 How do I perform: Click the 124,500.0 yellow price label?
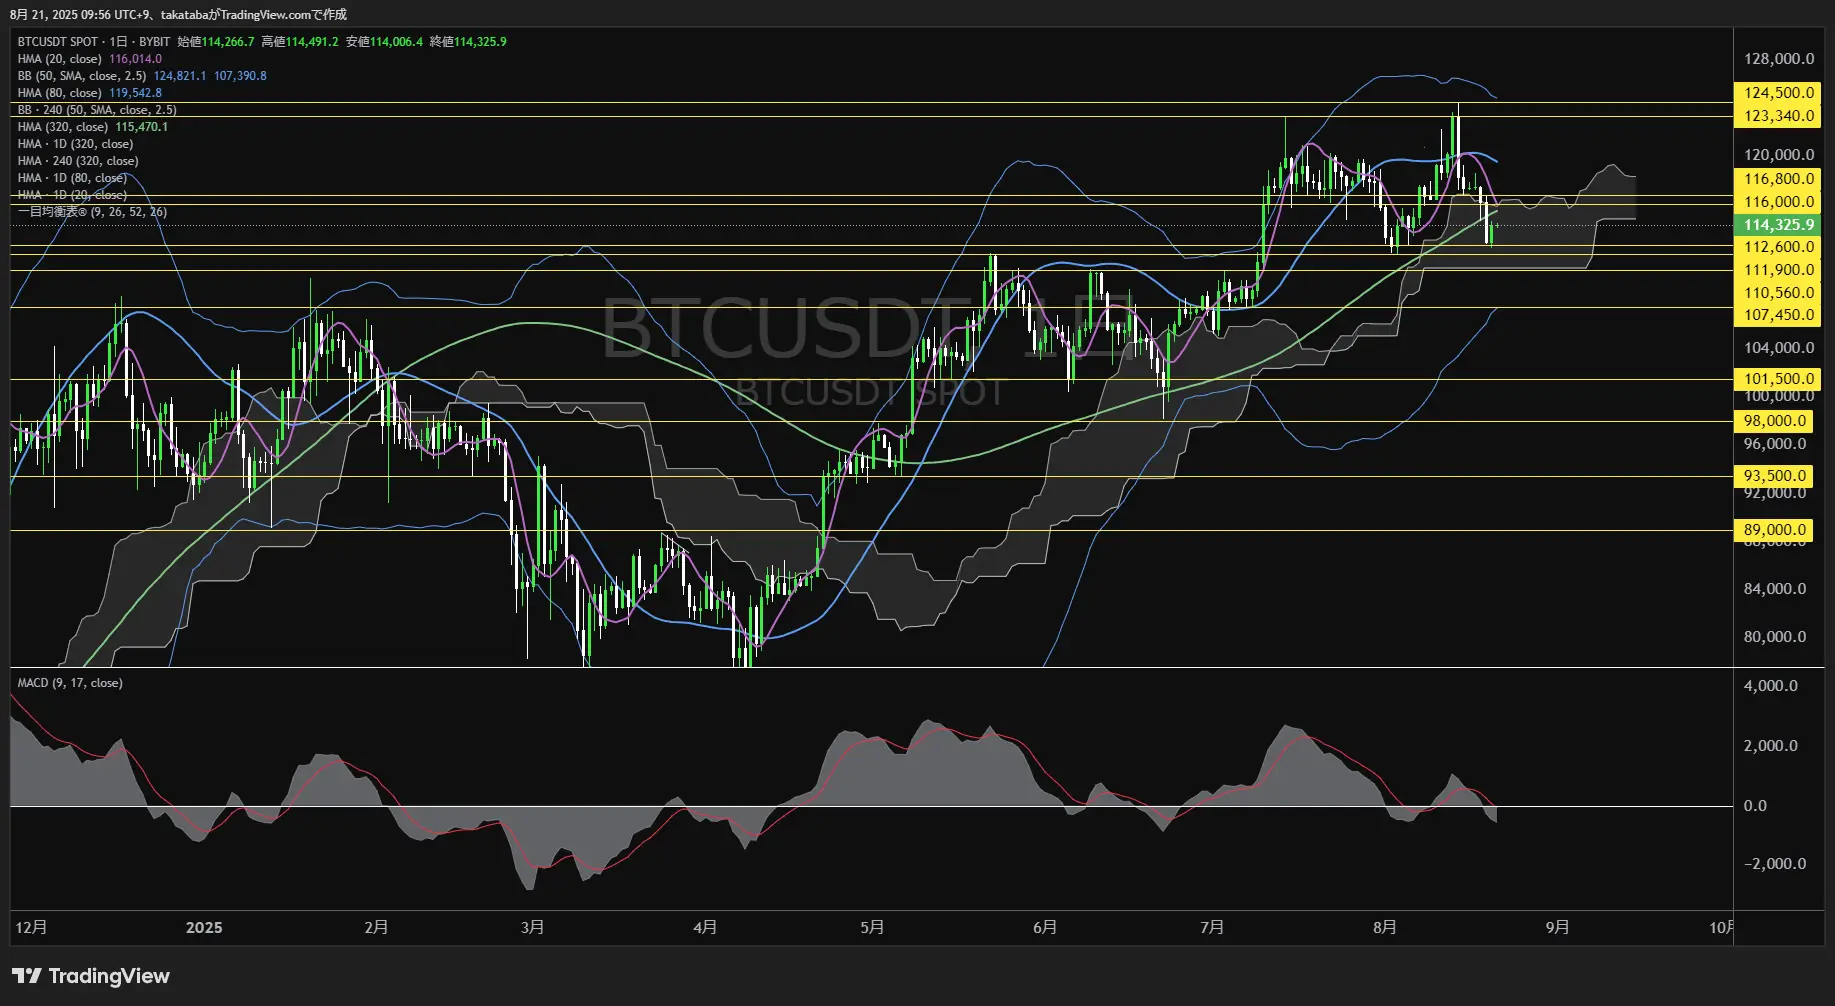(1778, 93)
